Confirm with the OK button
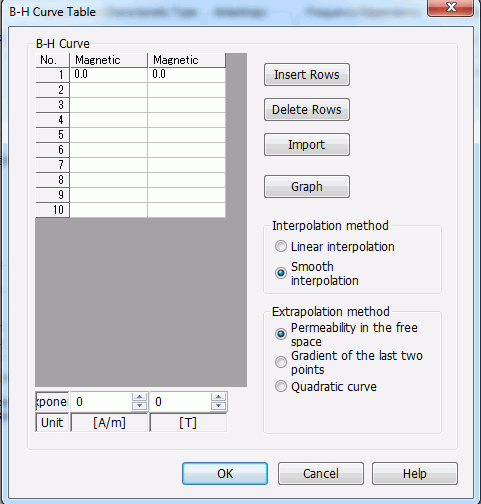The height and width of the screenshot is (504, 481). (x=225, y=473)
